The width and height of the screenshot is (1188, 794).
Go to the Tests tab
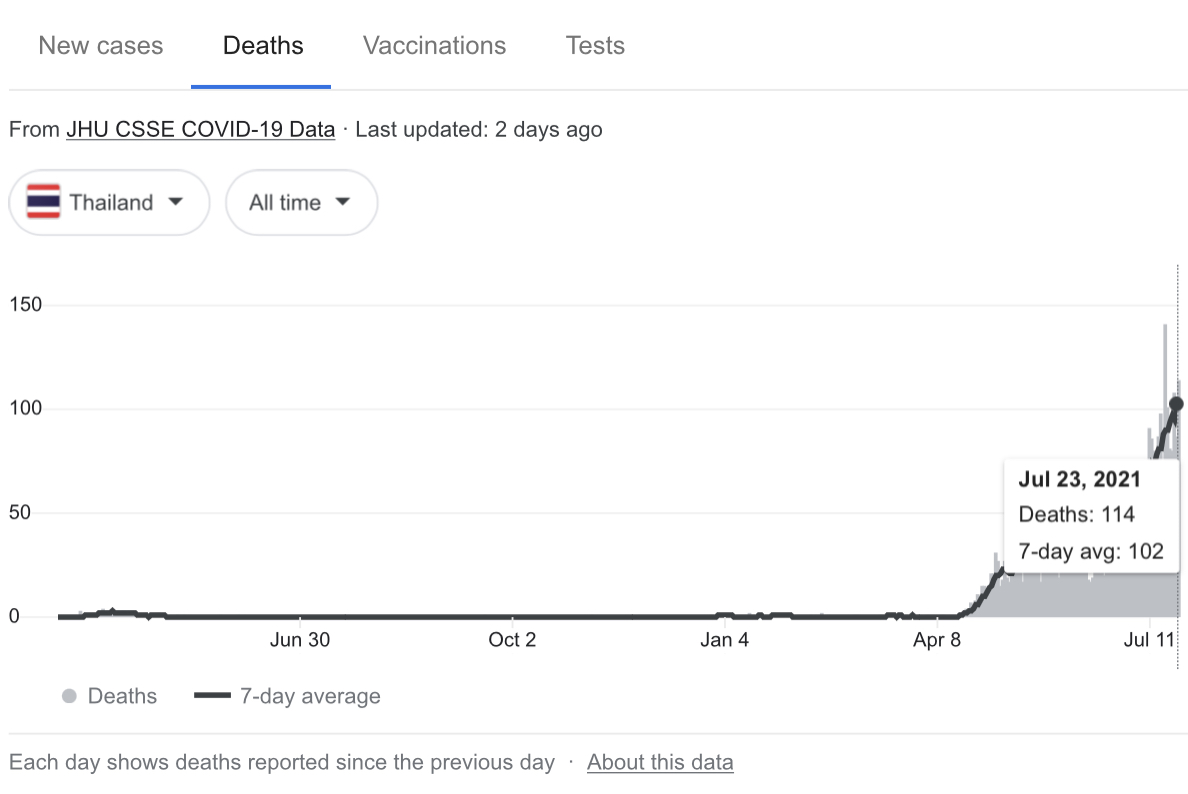(x=595, y=46)
